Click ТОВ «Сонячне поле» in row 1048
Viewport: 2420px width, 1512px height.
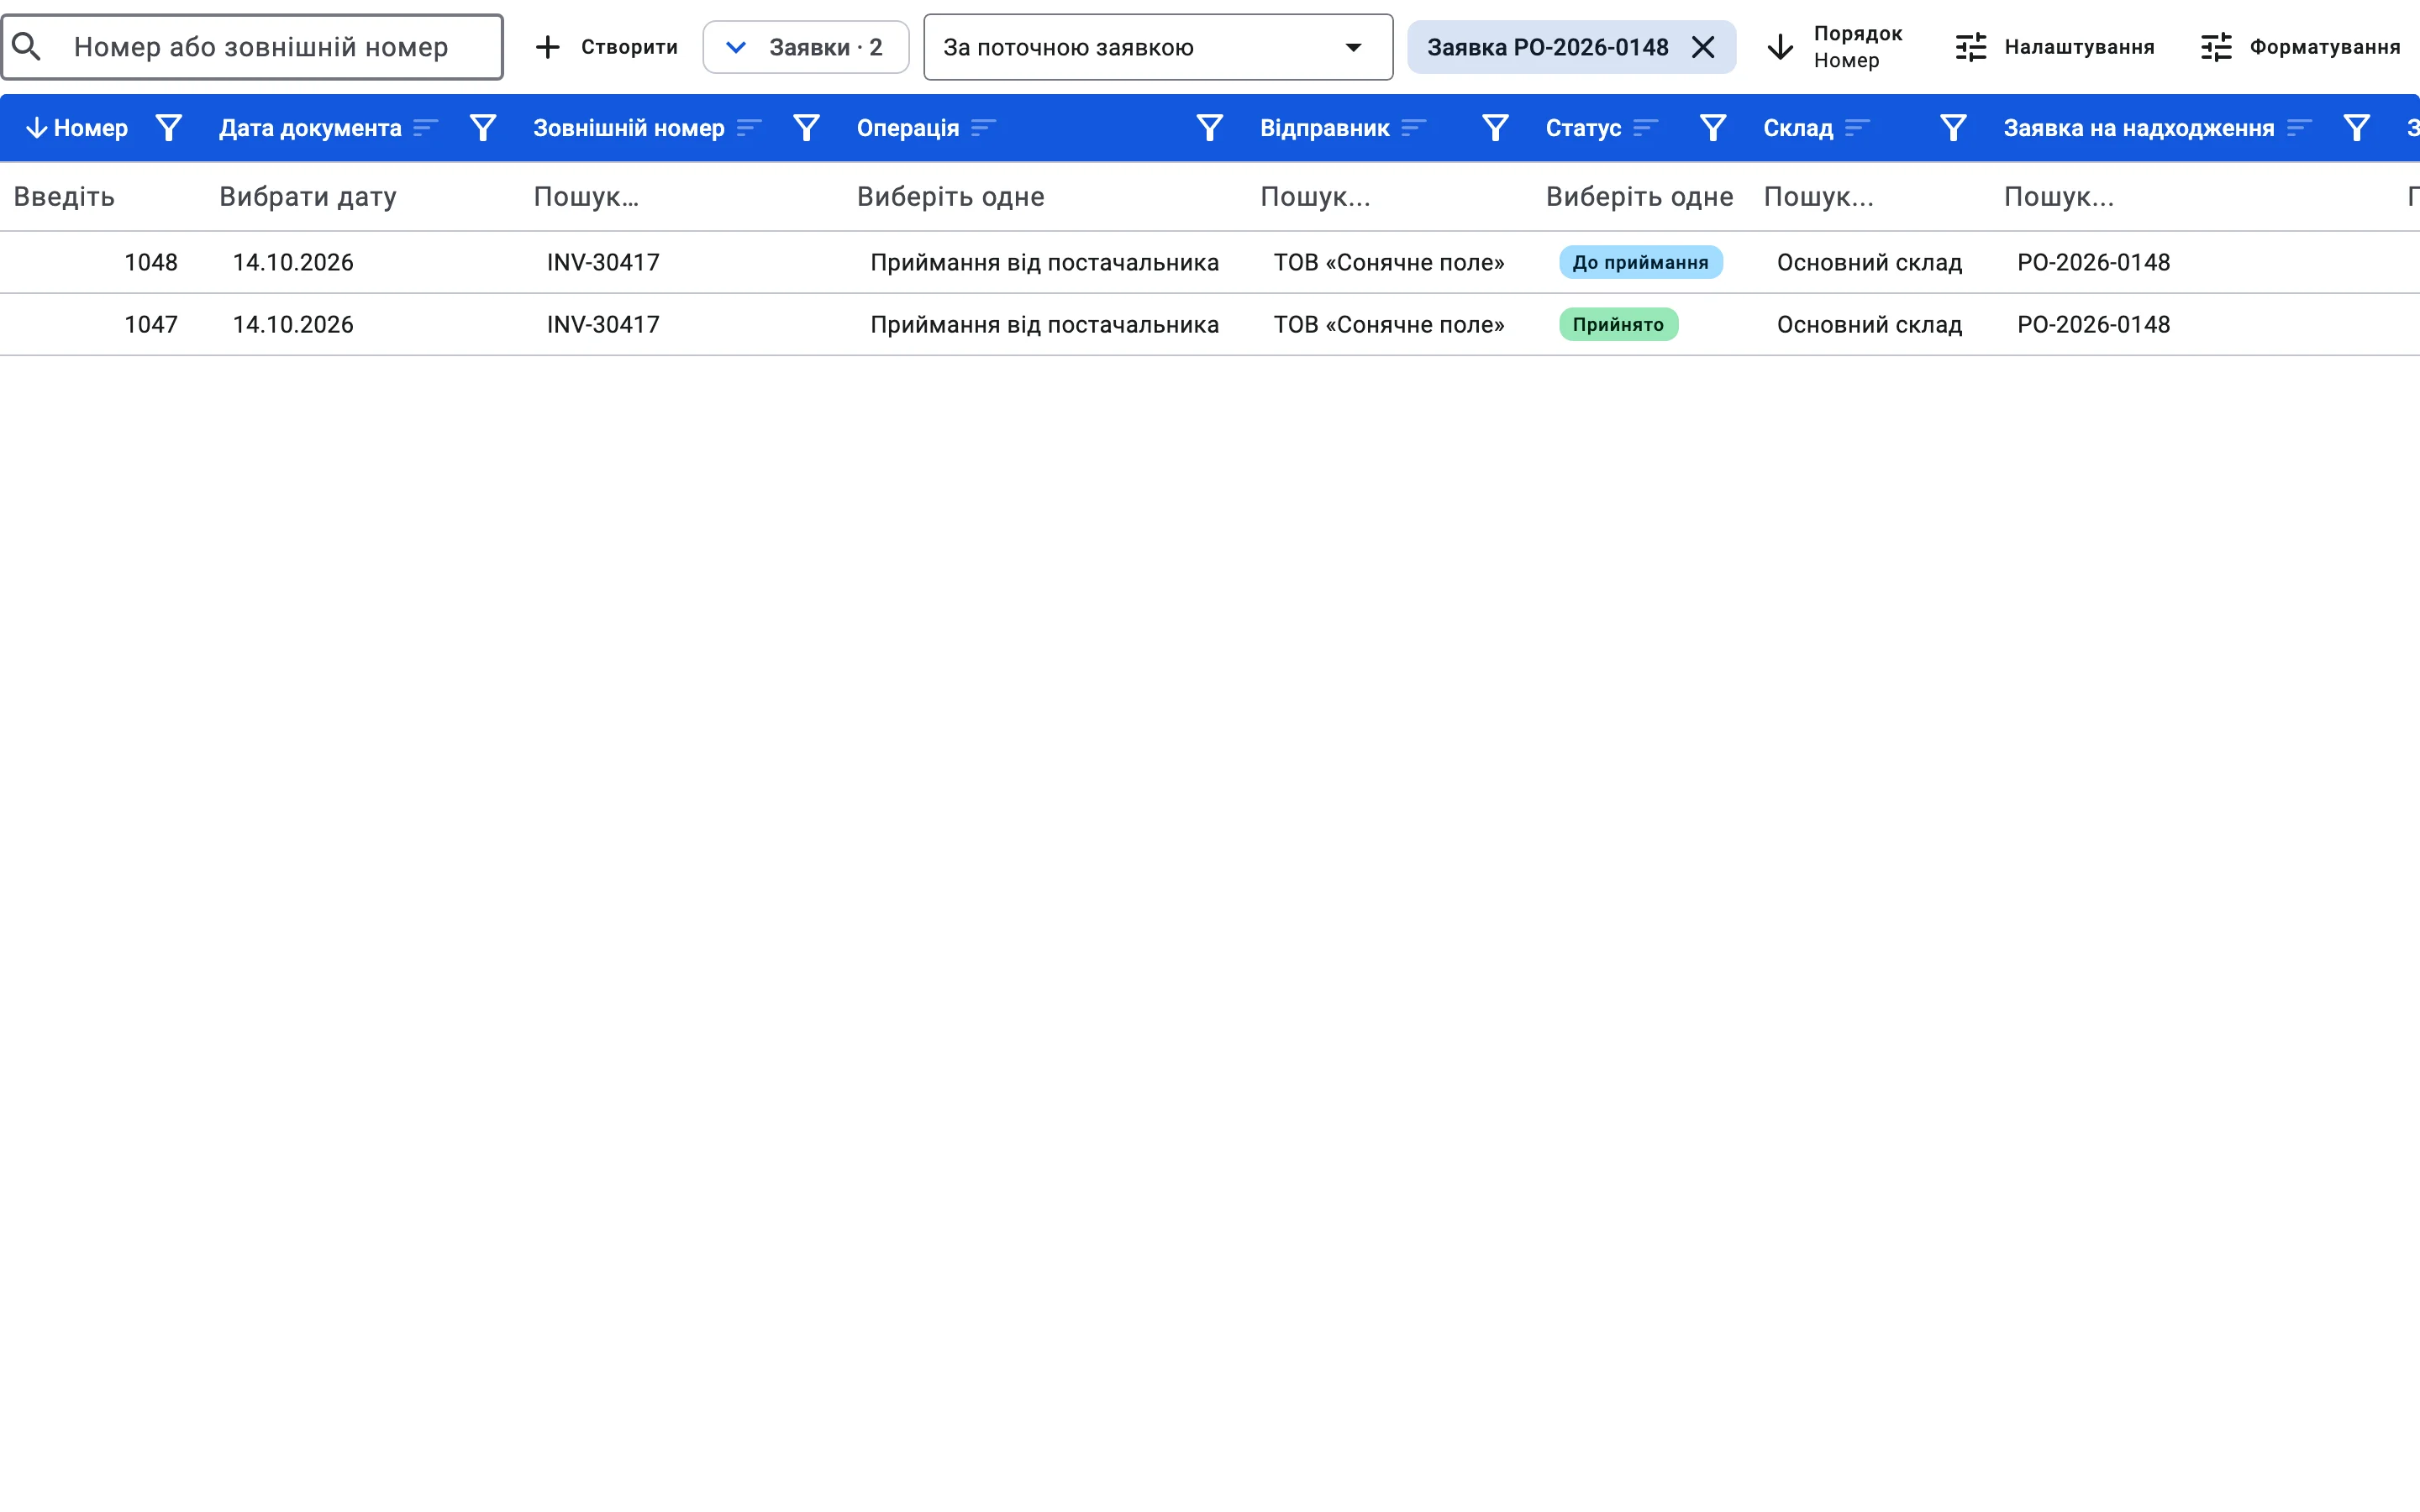pyautogui.click(x=1388, y=262)
